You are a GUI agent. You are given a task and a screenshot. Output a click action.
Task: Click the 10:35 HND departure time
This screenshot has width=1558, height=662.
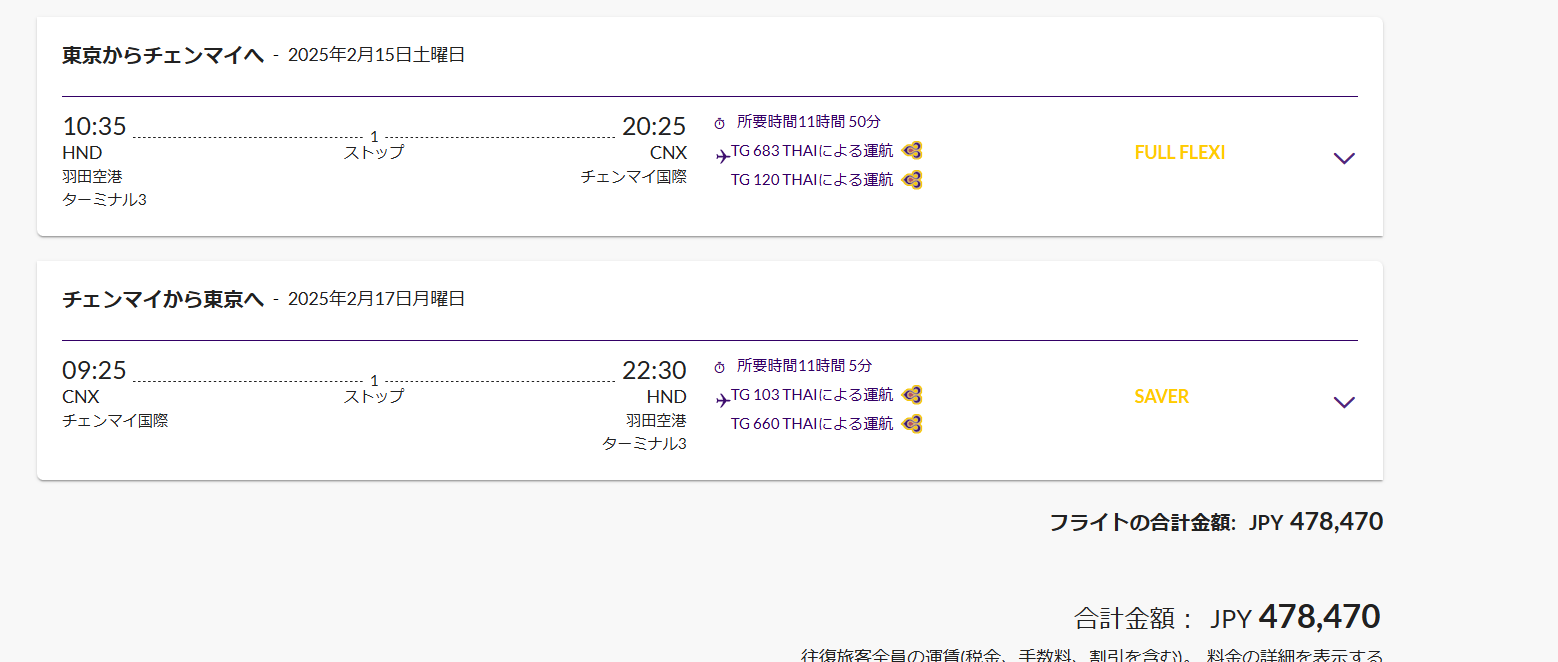[x=94, y=127]
